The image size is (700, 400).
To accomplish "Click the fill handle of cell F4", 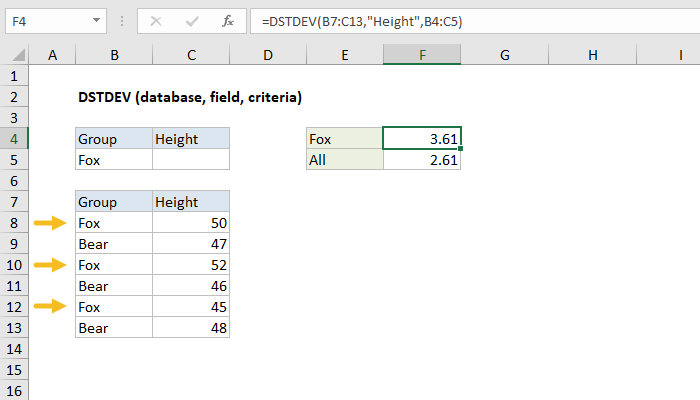I will pos(460,148).
